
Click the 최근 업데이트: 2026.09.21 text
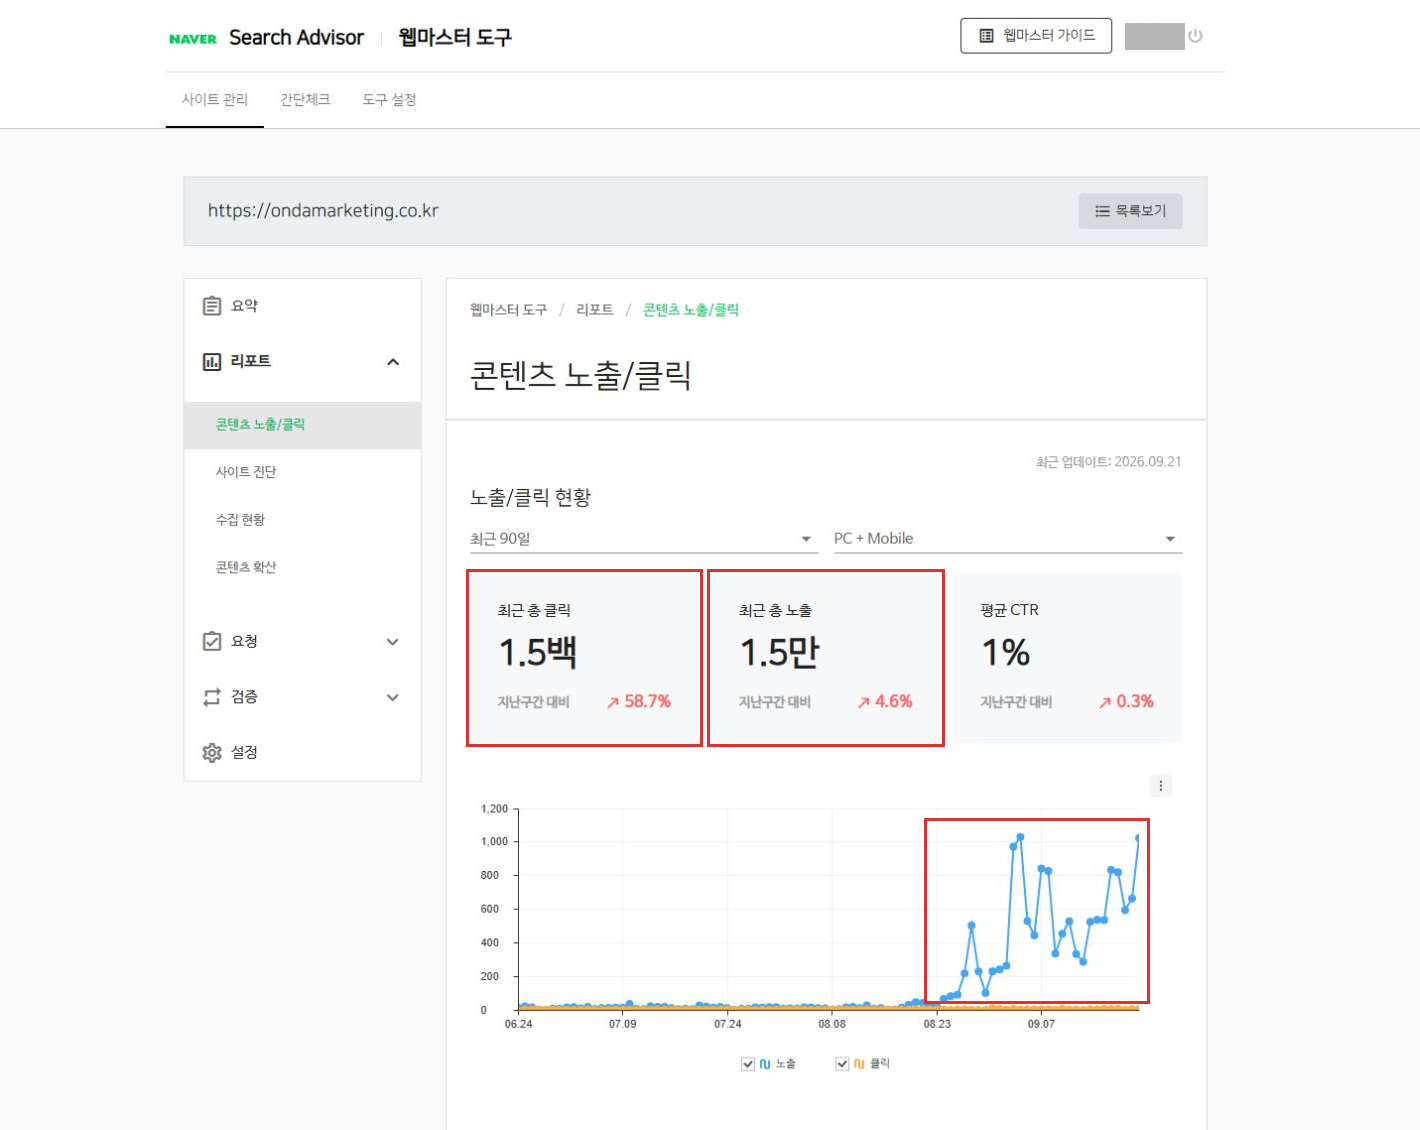(1108, 462)
